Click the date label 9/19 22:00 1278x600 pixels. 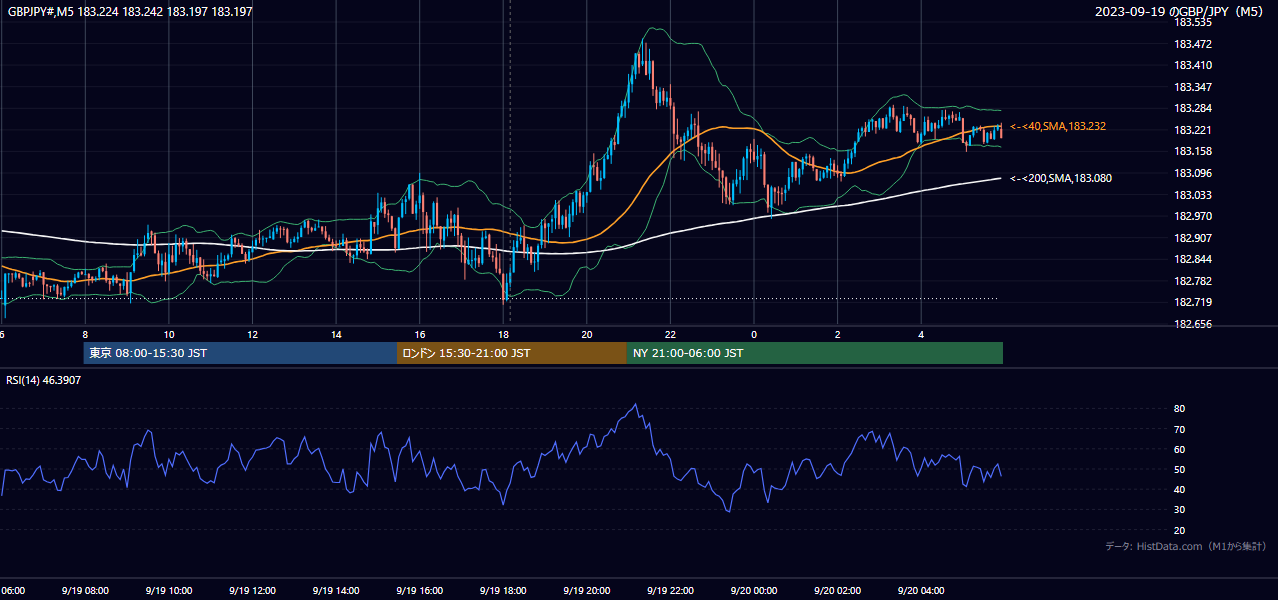click(670, 591)
